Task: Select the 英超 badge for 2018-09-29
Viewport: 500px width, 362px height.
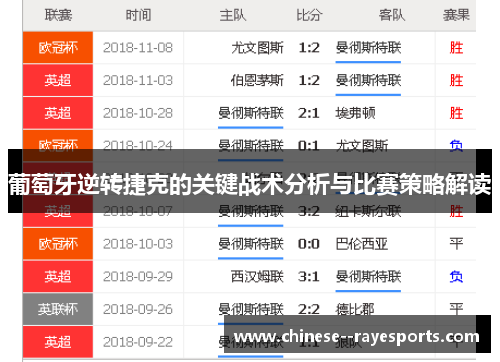Action: pos(58,277)
